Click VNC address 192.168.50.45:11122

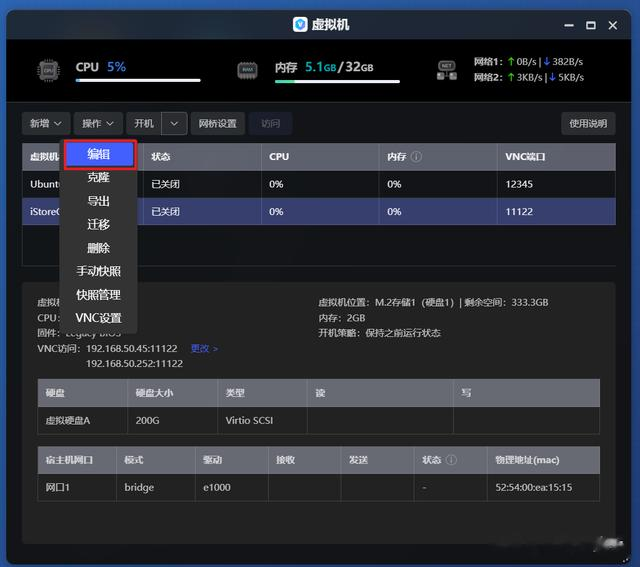[131, 348]
